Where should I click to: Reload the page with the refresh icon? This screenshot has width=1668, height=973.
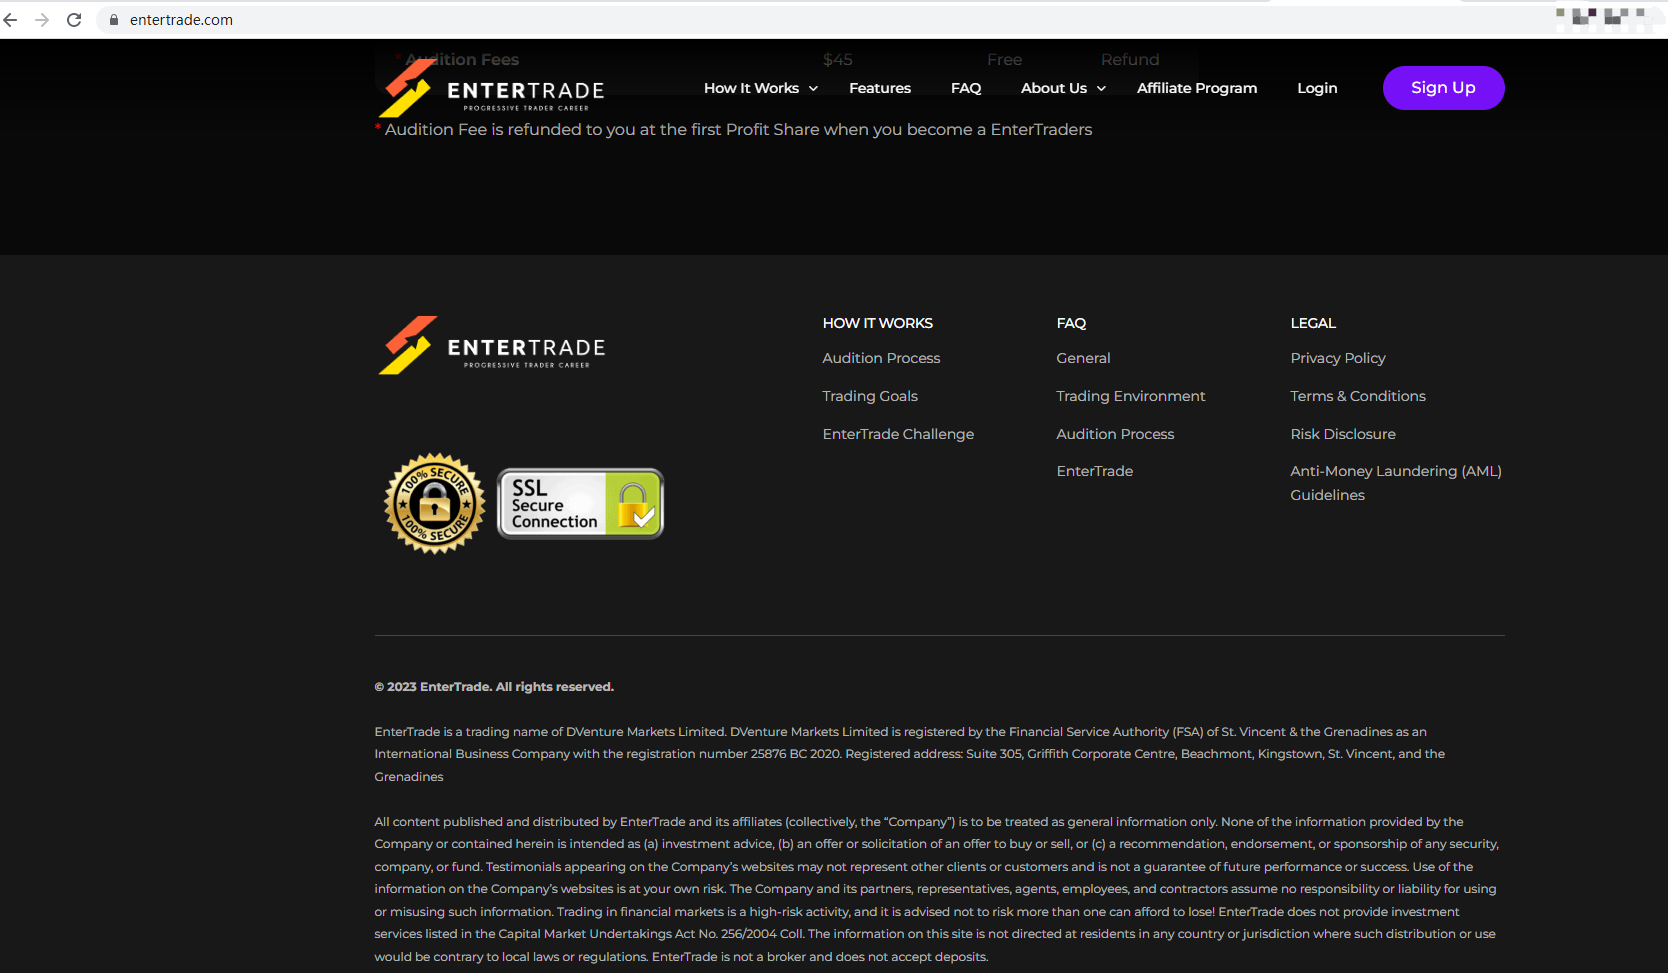click(x=74, y=20)
